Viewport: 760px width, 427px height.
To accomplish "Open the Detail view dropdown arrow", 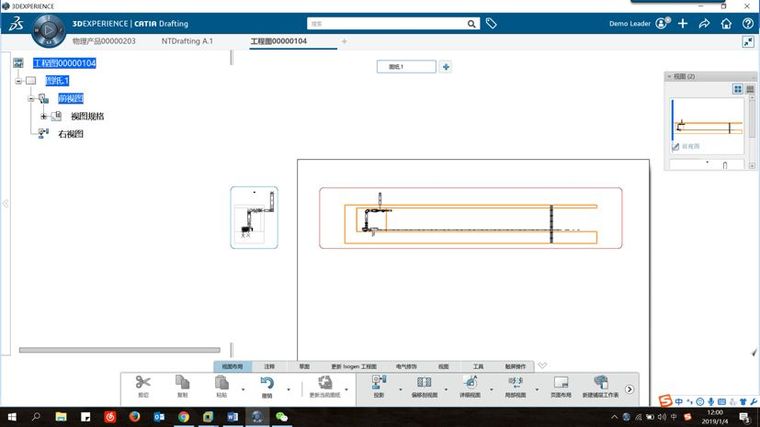I will 491,389.
